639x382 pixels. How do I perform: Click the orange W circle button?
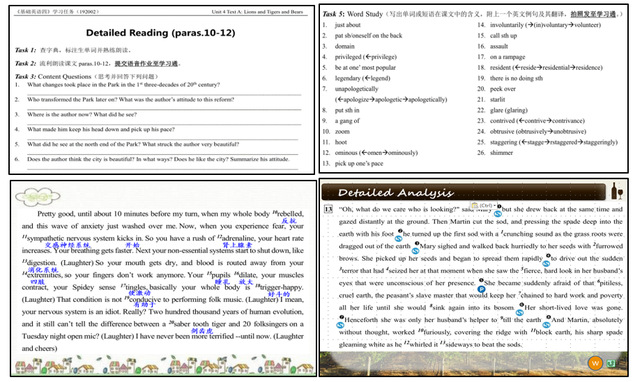pyautogui.click(x=595, y=363)
